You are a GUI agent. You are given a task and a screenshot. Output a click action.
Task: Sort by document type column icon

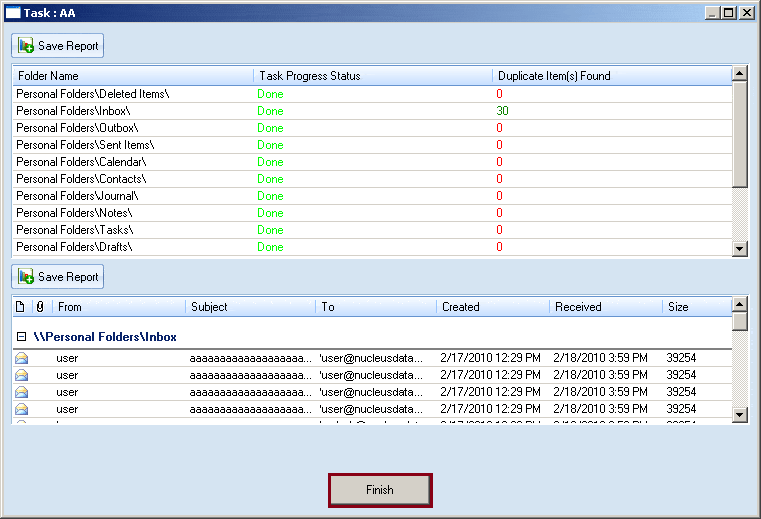[21, 307]
